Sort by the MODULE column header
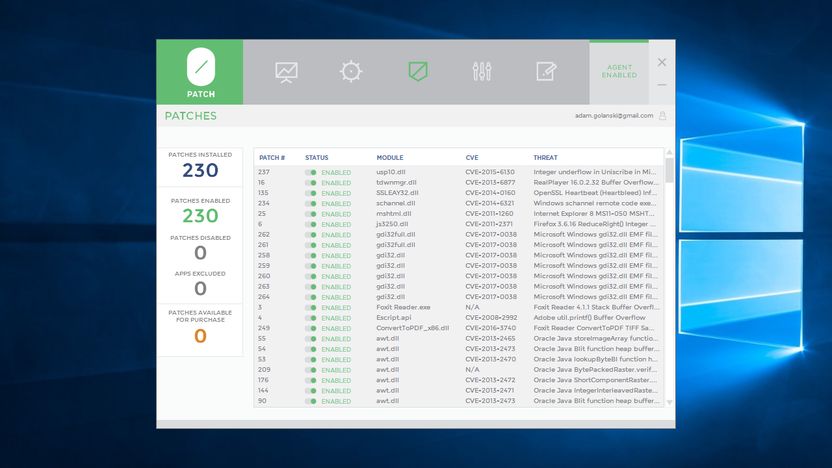The height and width of the screenshot is (468, 832). tap(390, 158)
